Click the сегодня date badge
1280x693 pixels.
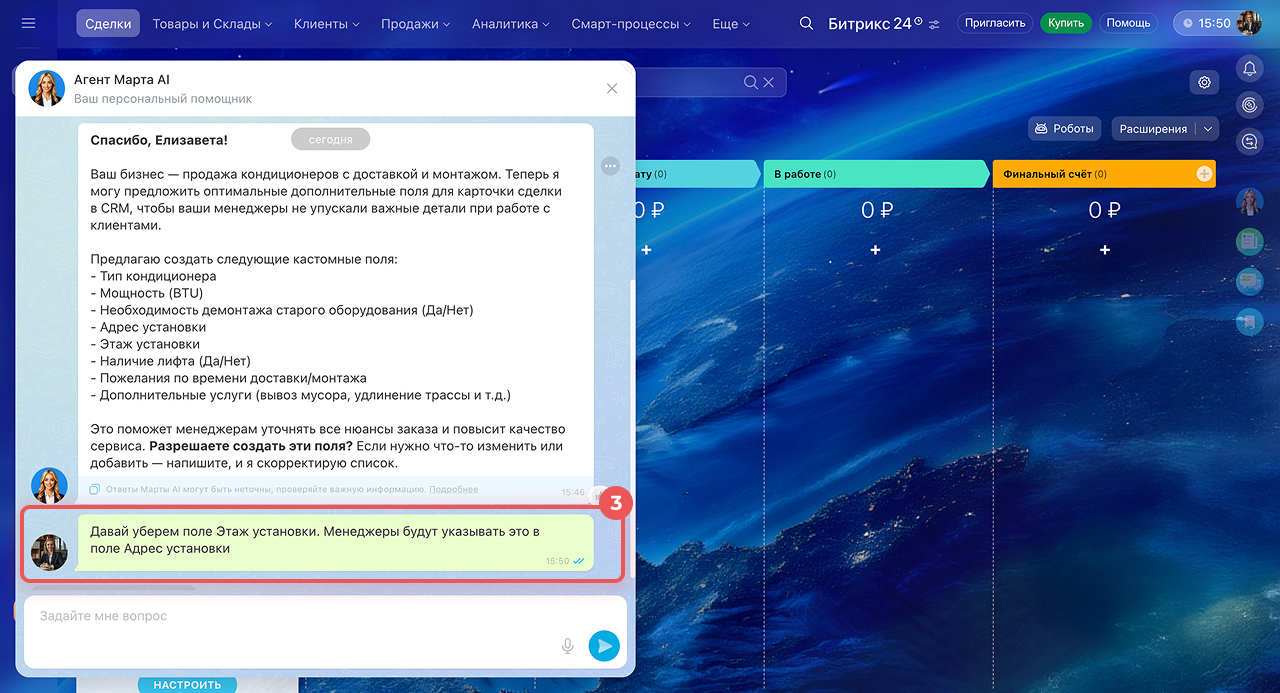point(330,140)
